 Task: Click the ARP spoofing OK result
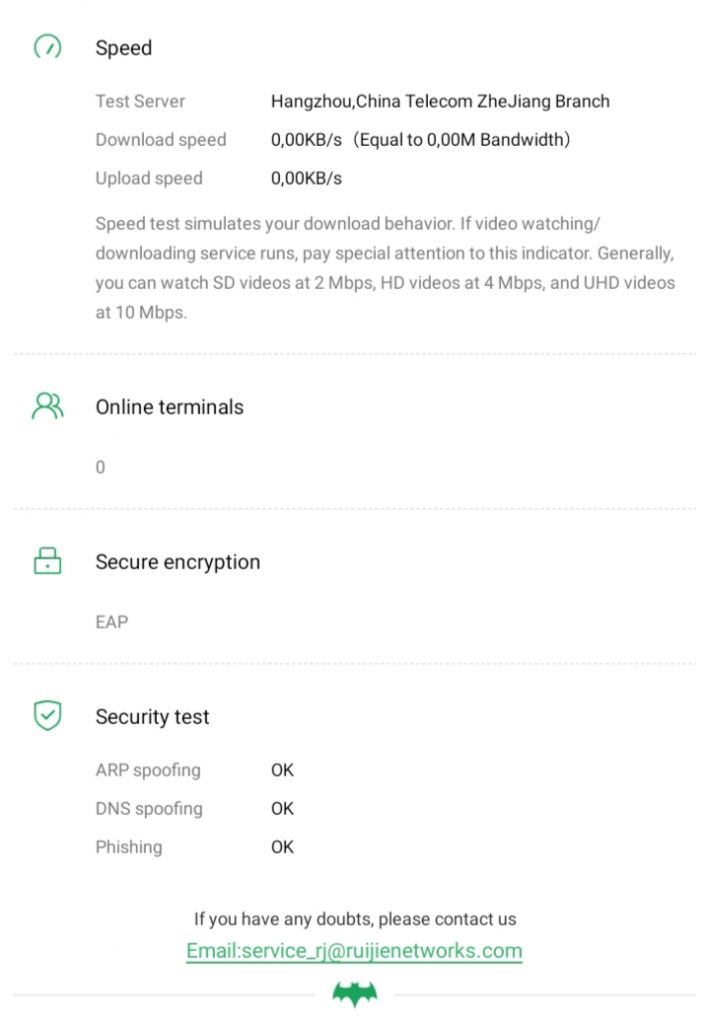pyautogui.click(x=282, y=770)
